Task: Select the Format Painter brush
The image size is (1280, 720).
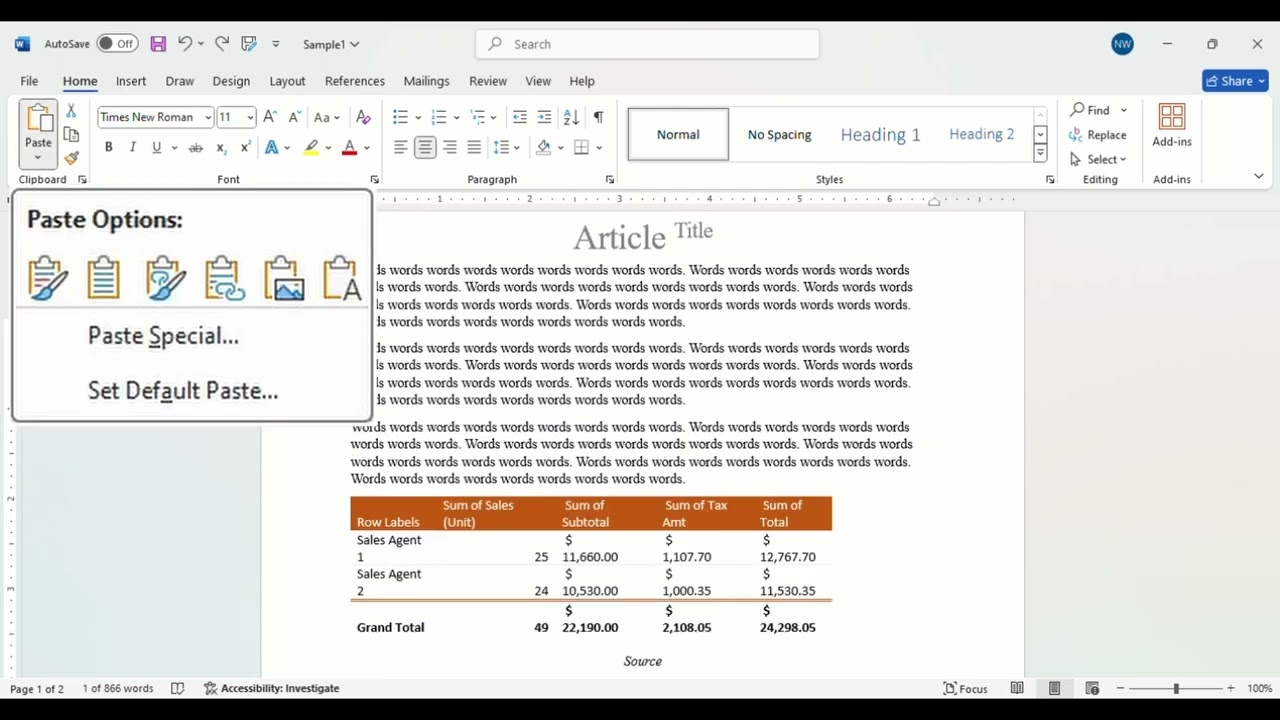Action: coord(71,158)
